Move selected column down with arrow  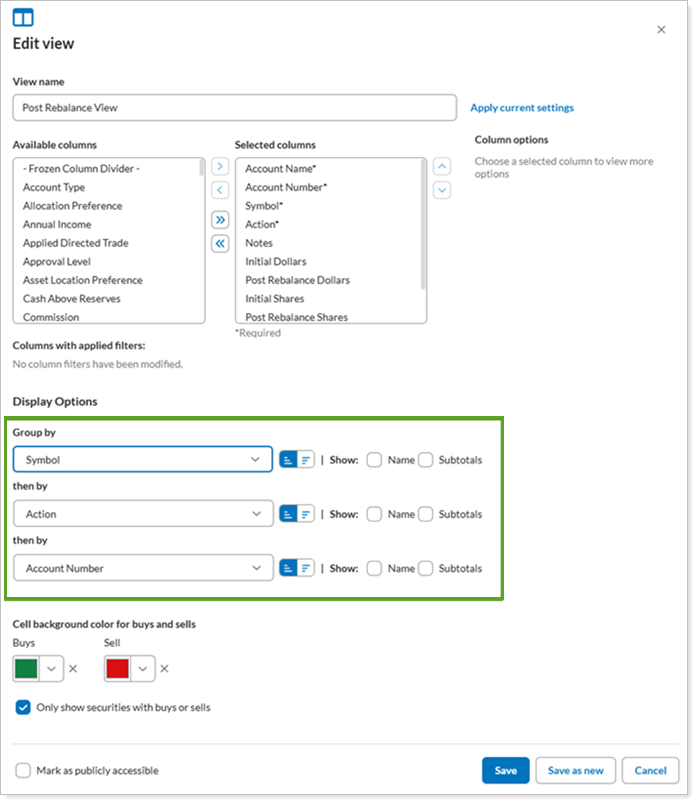(x=442, y=190)
